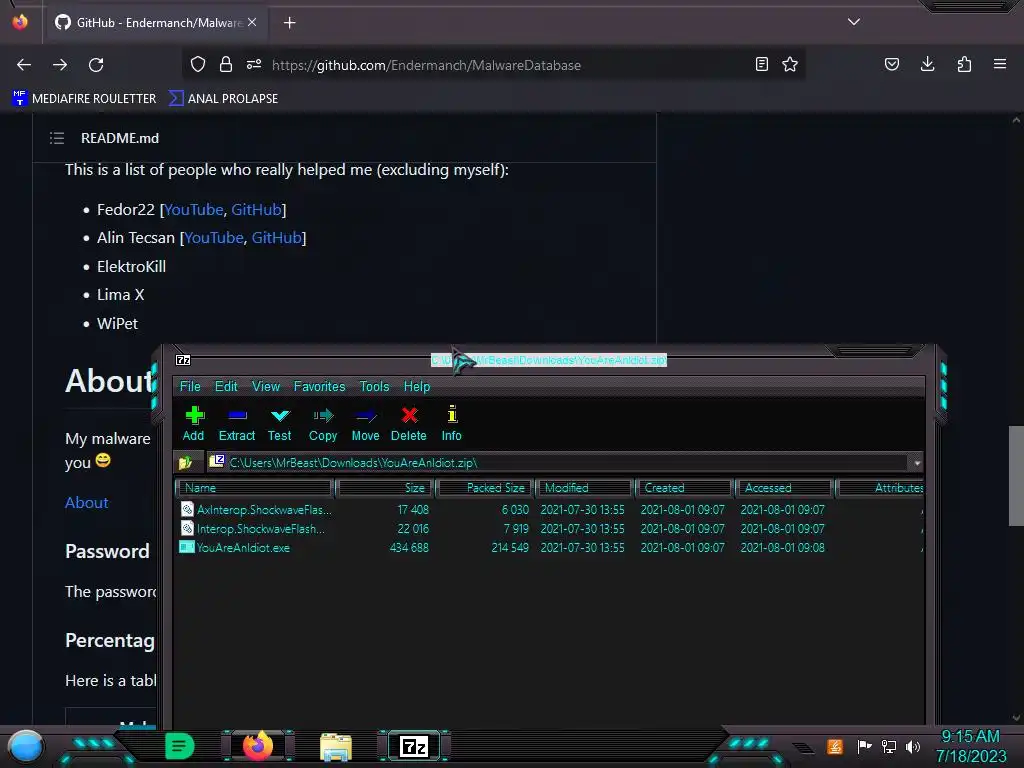
Task: Open the Start orb on taskbar
Action: tap(26, 746)
